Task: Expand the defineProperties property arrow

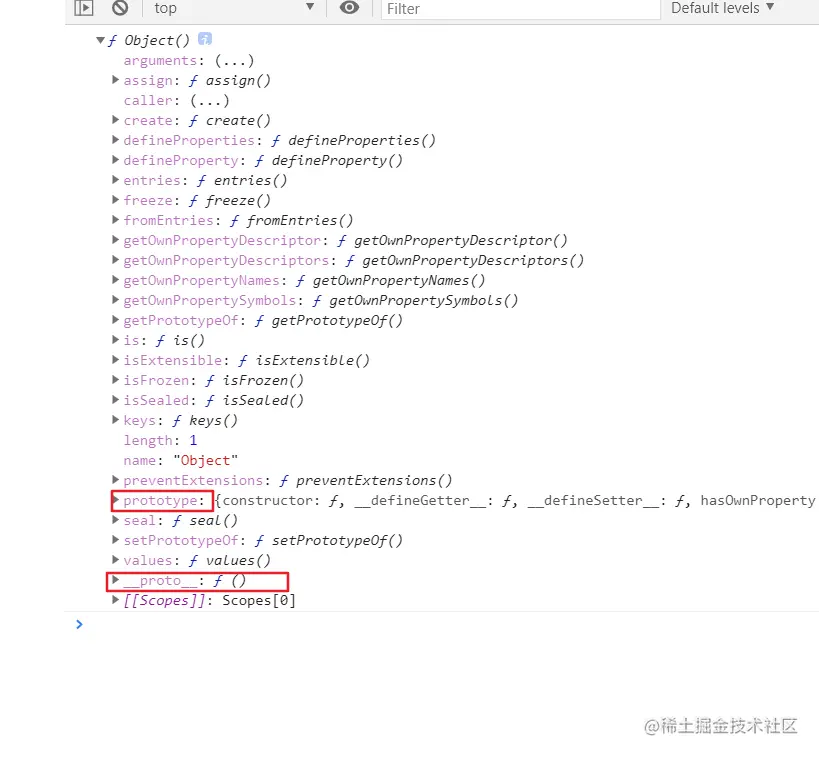Action: coord(115,139)
